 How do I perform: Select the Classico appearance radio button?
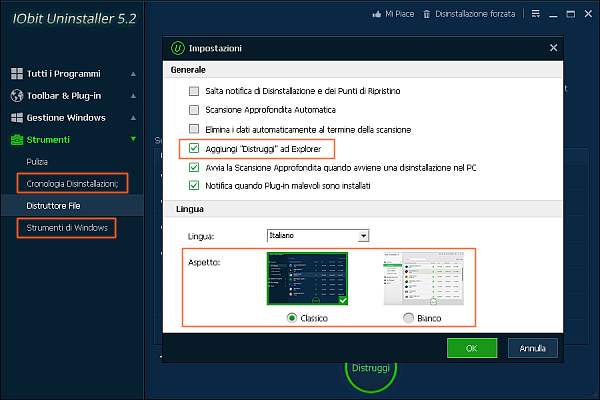click(292, 318)
